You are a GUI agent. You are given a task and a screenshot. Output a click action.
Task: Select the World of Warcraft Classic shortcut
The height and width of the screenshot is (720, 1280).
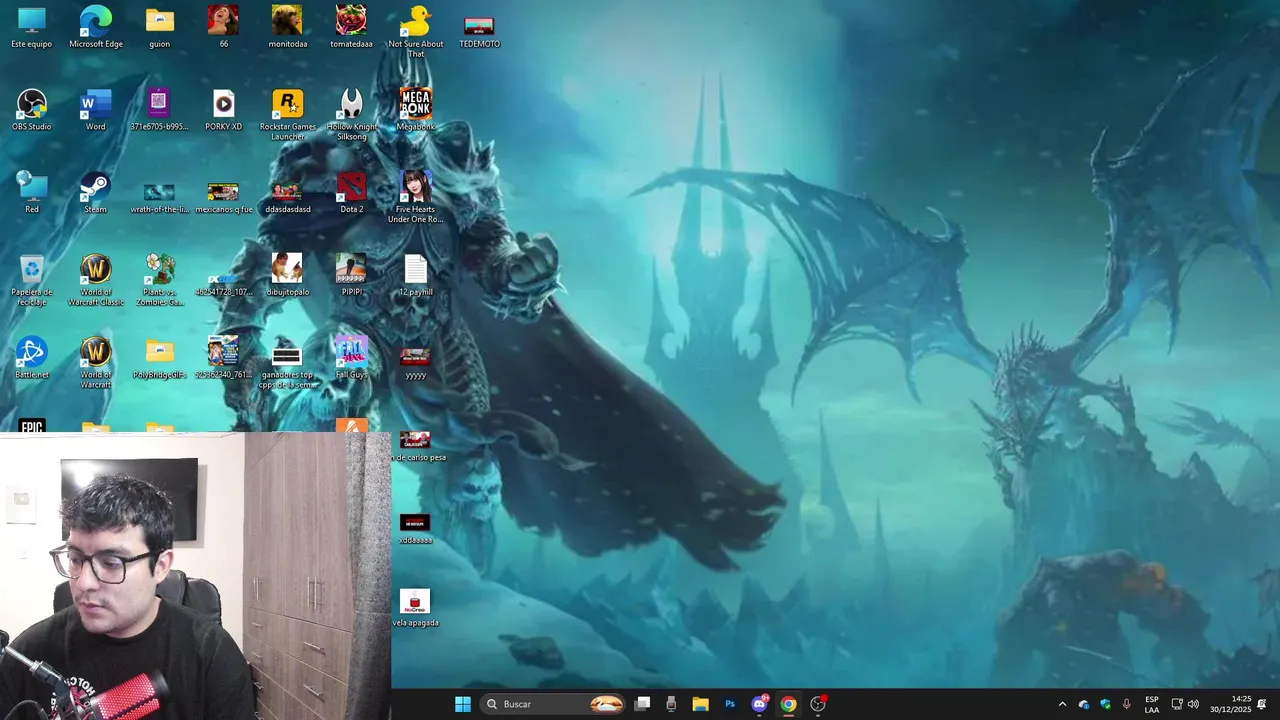tap(96, 280)
